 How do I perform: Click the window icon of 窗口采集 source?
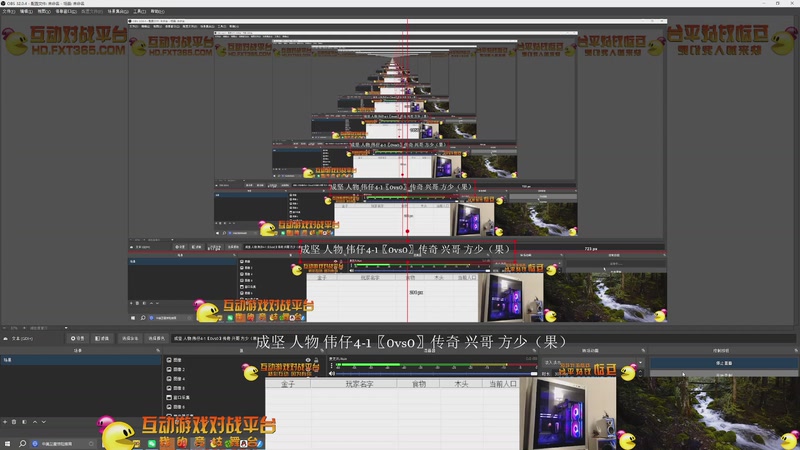coord(169,397)
